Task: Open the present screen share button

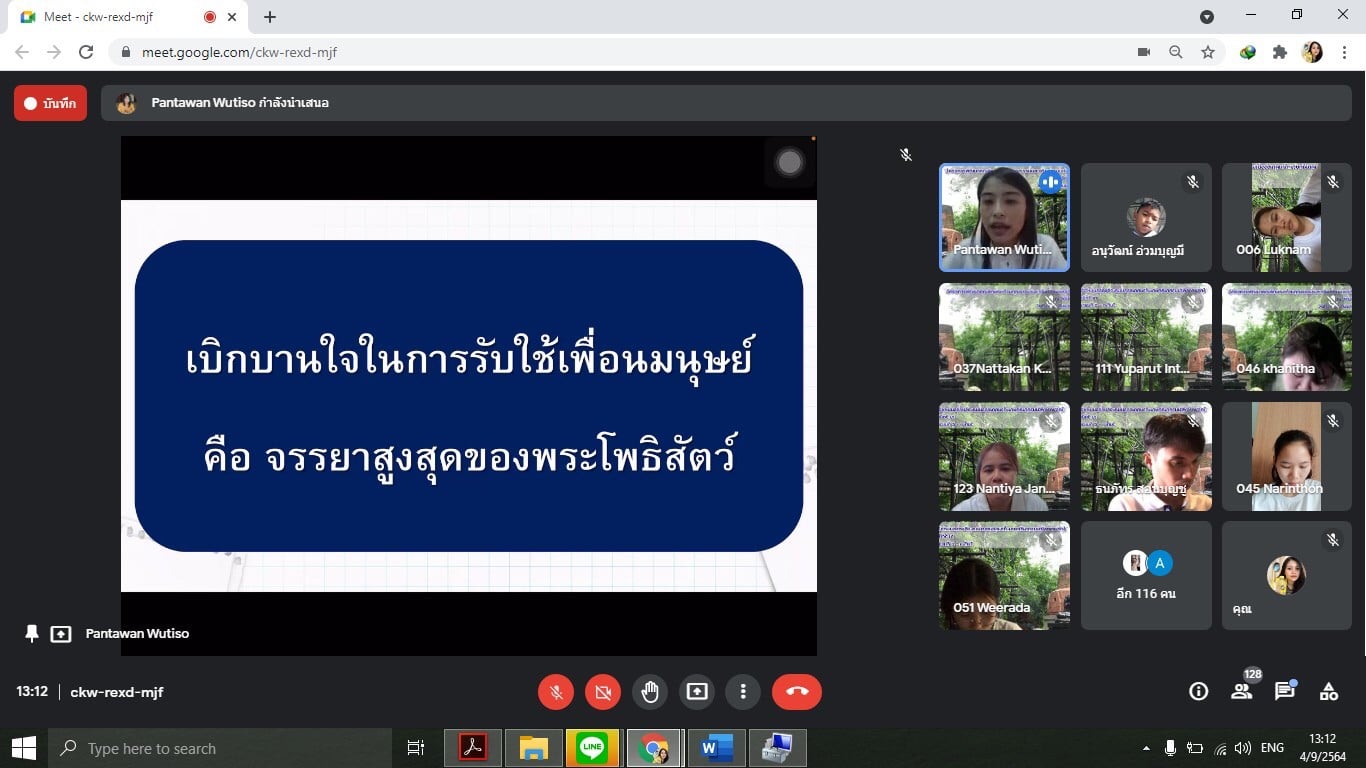Action: [x=696, y=691]
